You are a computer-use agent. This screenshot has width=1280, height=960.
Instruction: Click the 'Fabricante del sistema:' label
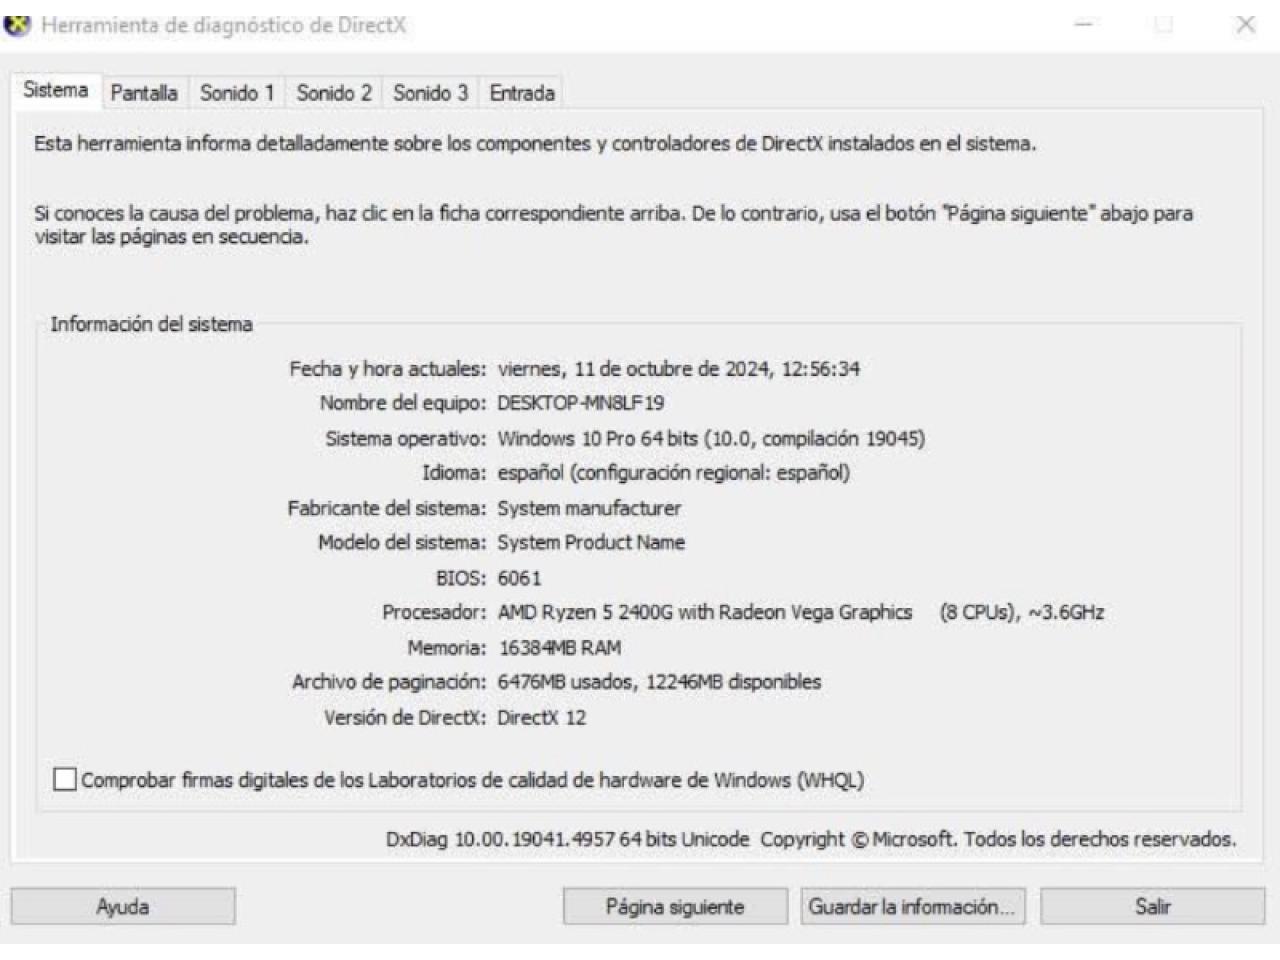[387, 508]
